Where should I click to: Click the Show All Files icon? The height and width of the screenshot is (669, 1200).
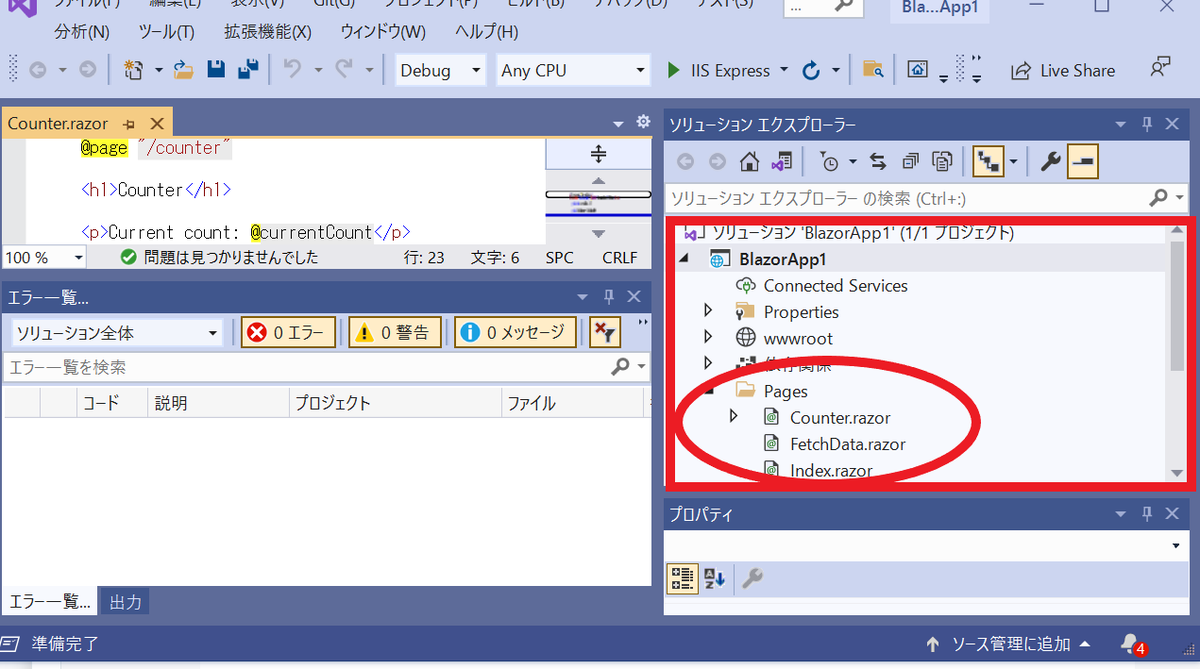click(x=942, y=161)
